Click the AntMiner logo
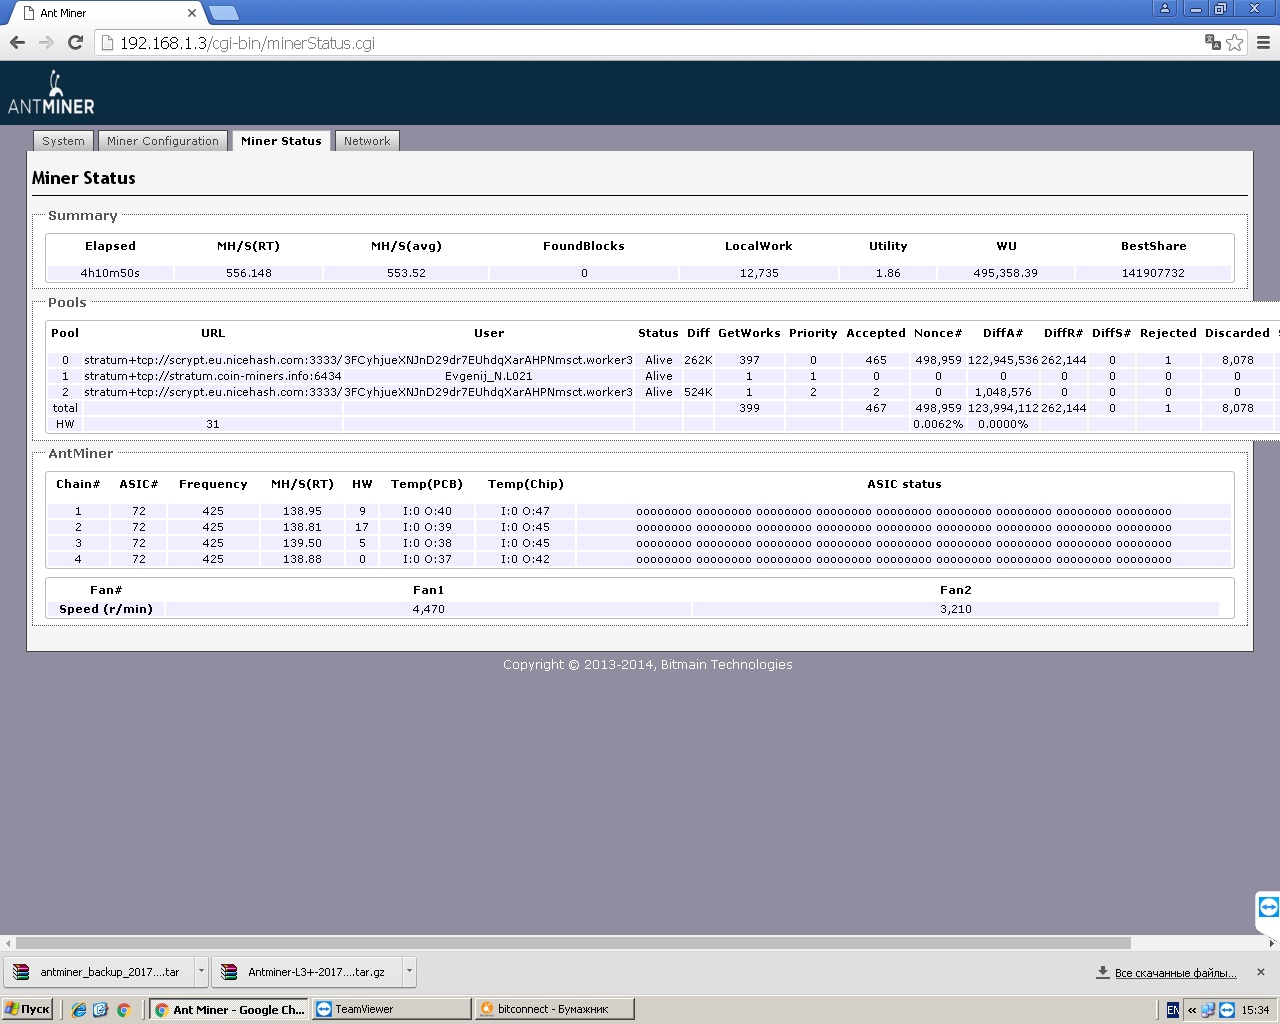Viewport: 1280px width, 1024px height. 51,93
